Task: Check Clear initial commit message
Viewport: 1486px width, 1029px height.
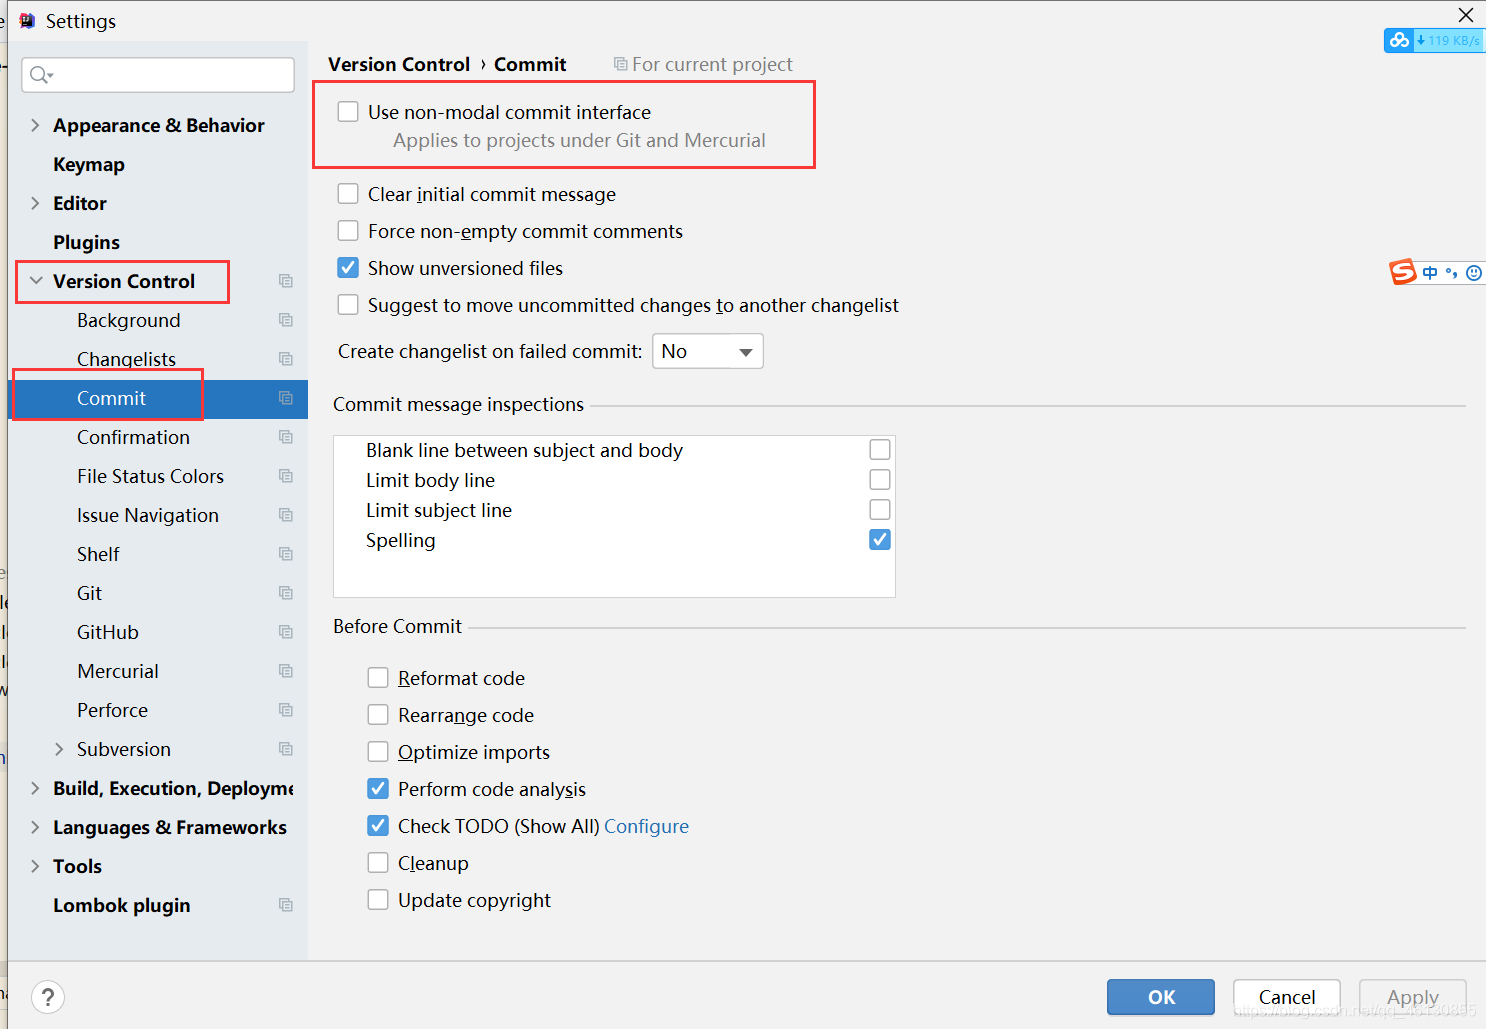Action: (x=348, y=194)
